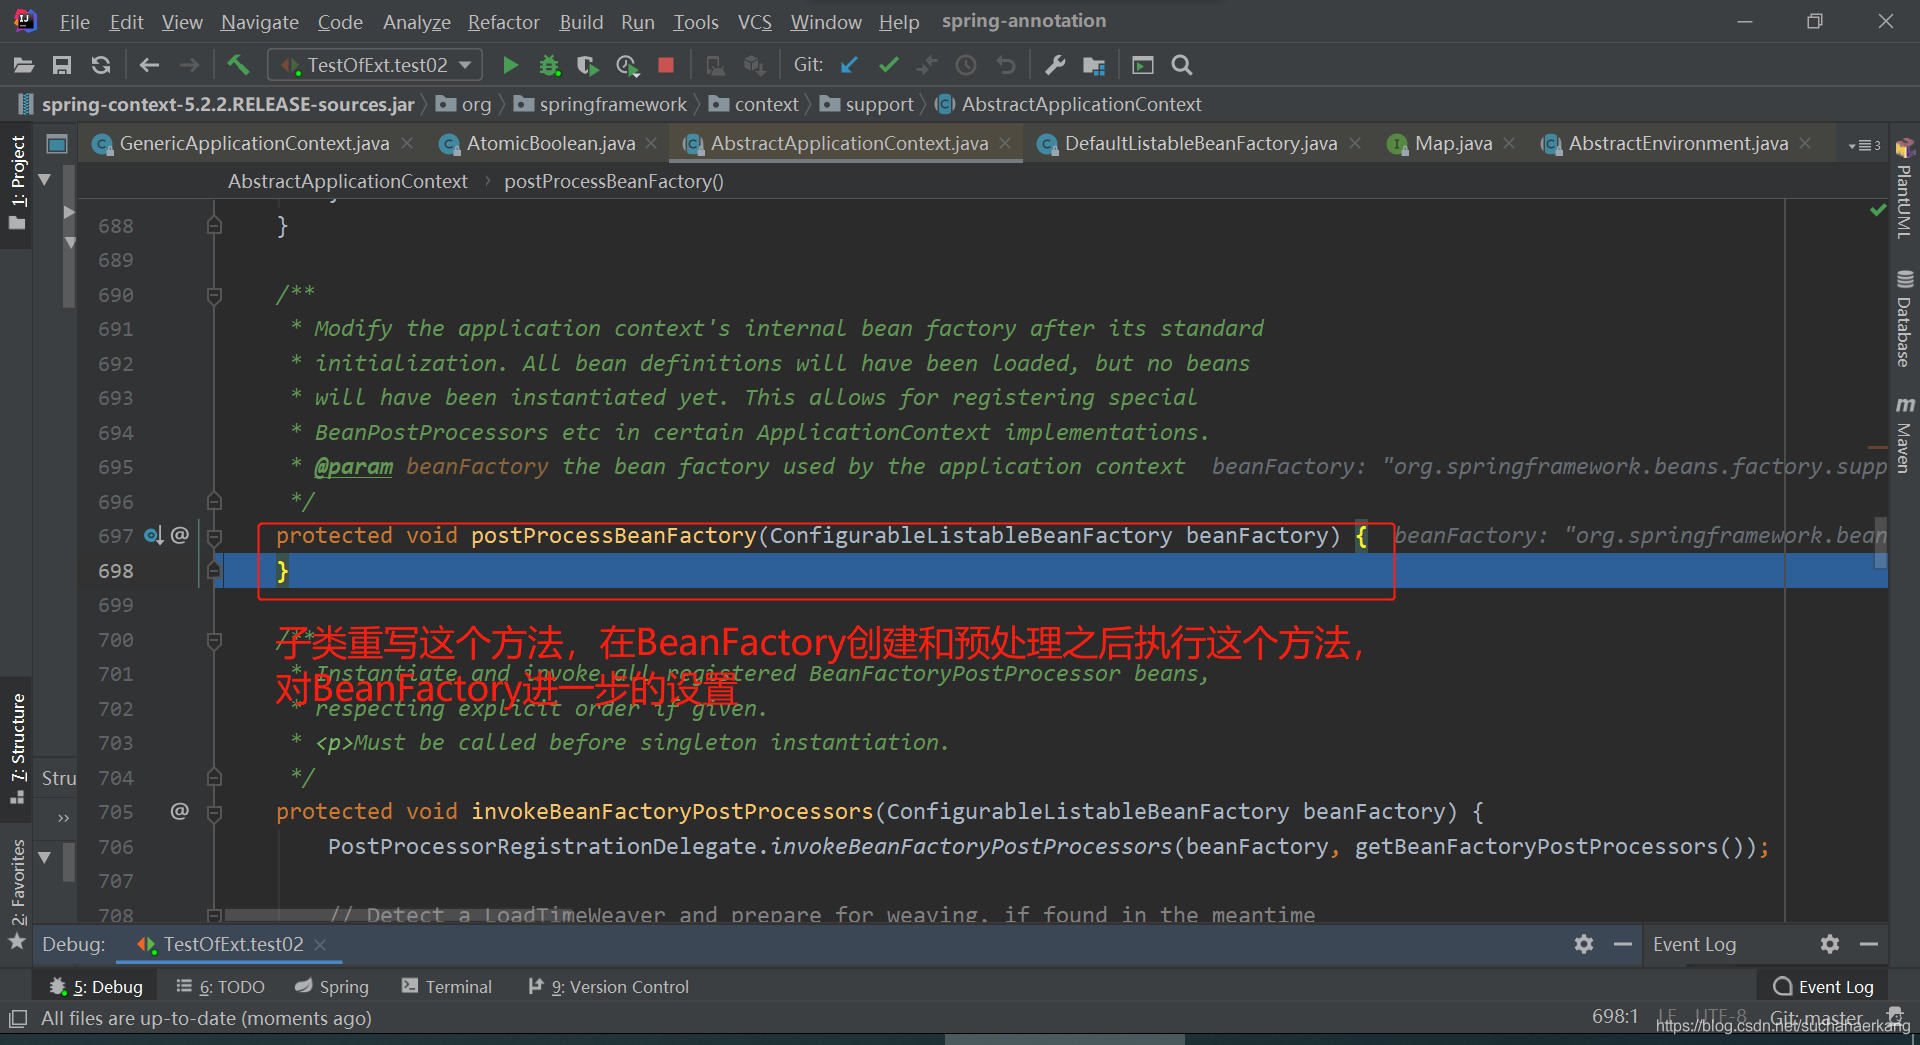The height and width of the screenshot is (1045, 1920).
Task: Click the green inspection checkmark indicator
Action: tap(1877, 210)
